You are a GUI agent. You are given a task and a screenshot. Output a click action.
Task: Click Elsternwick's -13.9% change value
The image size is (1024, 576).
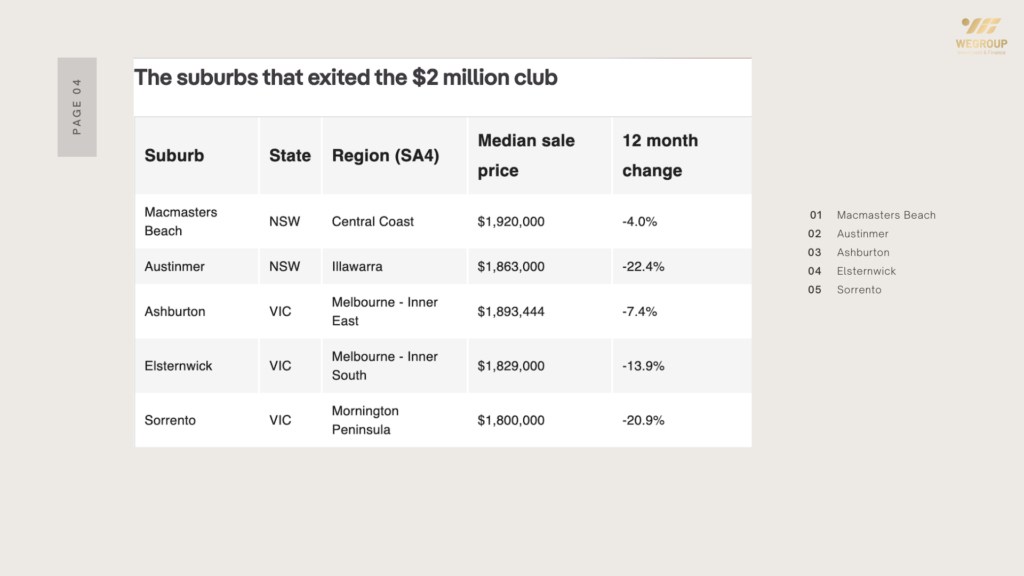tap(643, 366)
